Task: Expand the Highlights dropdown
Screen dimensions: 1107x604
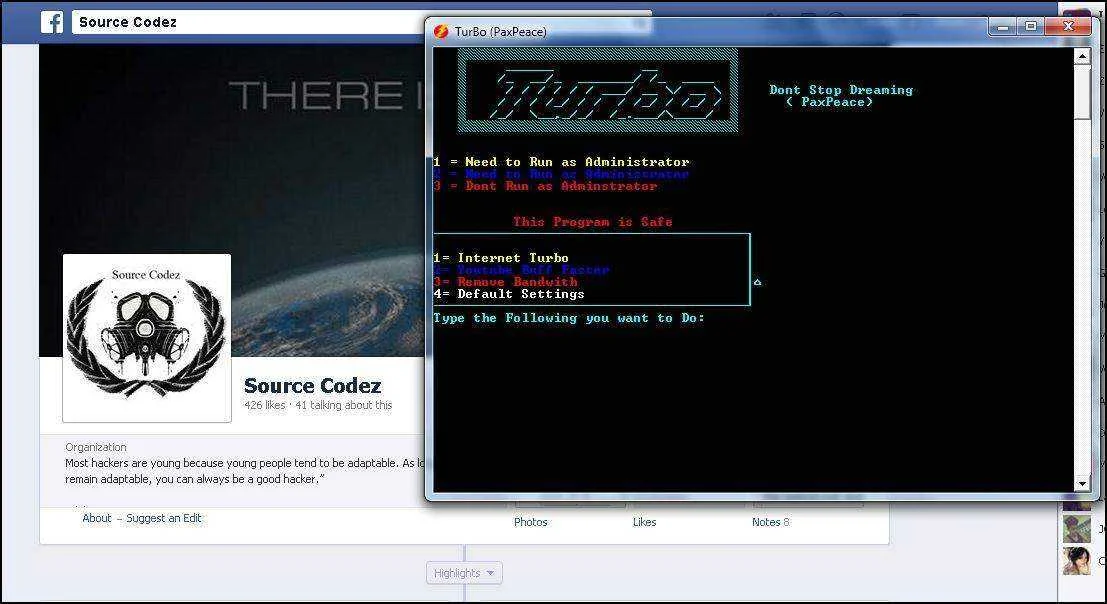Action: (x=465, y=573)
